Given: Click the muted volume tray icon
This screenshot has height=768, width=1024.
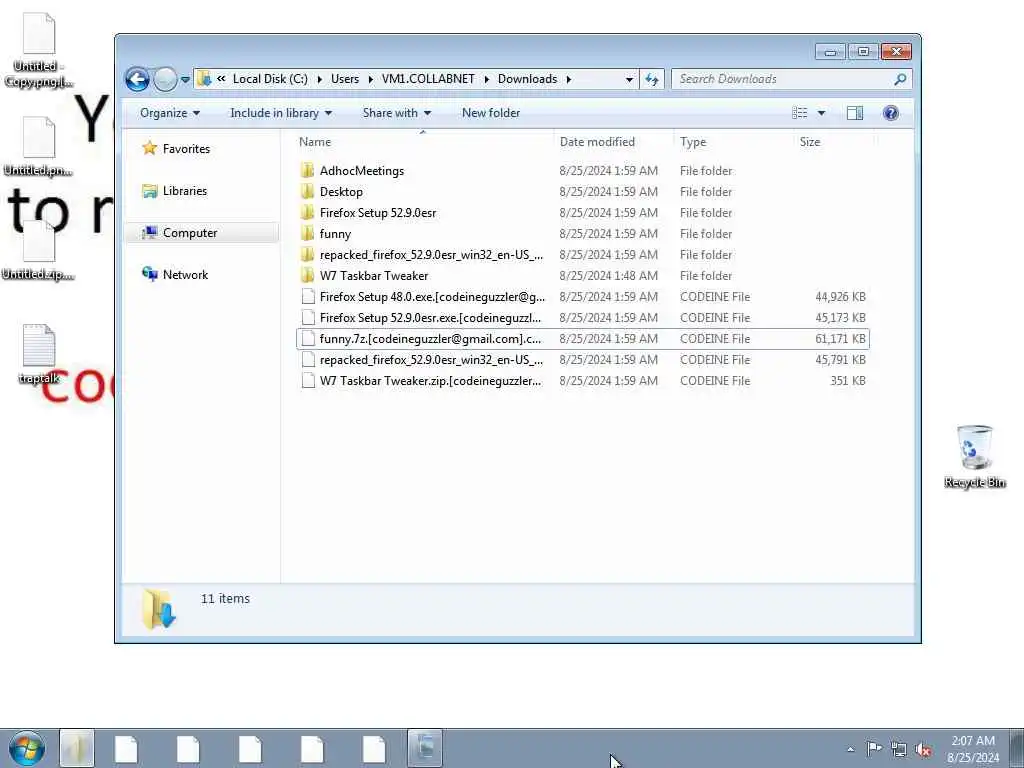Looking at the screenshot, I should [923, 750].
